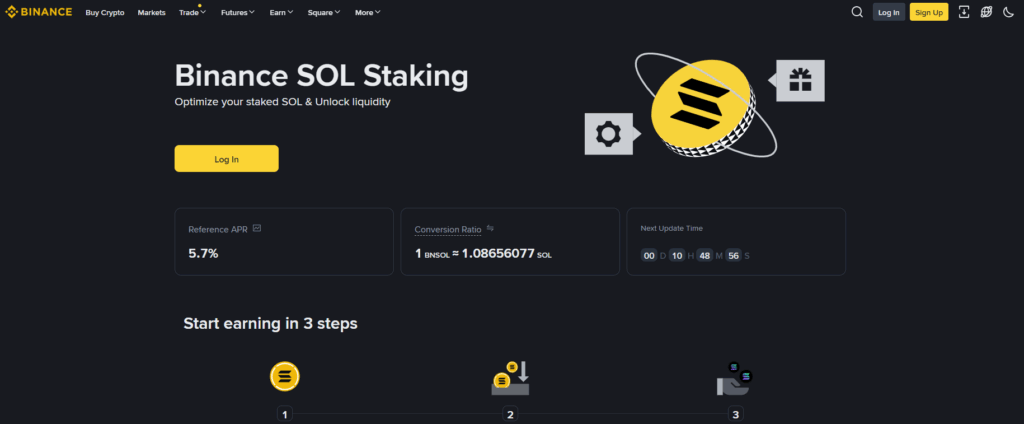Click the step 2 deposit coins icon

pos(510,377)
